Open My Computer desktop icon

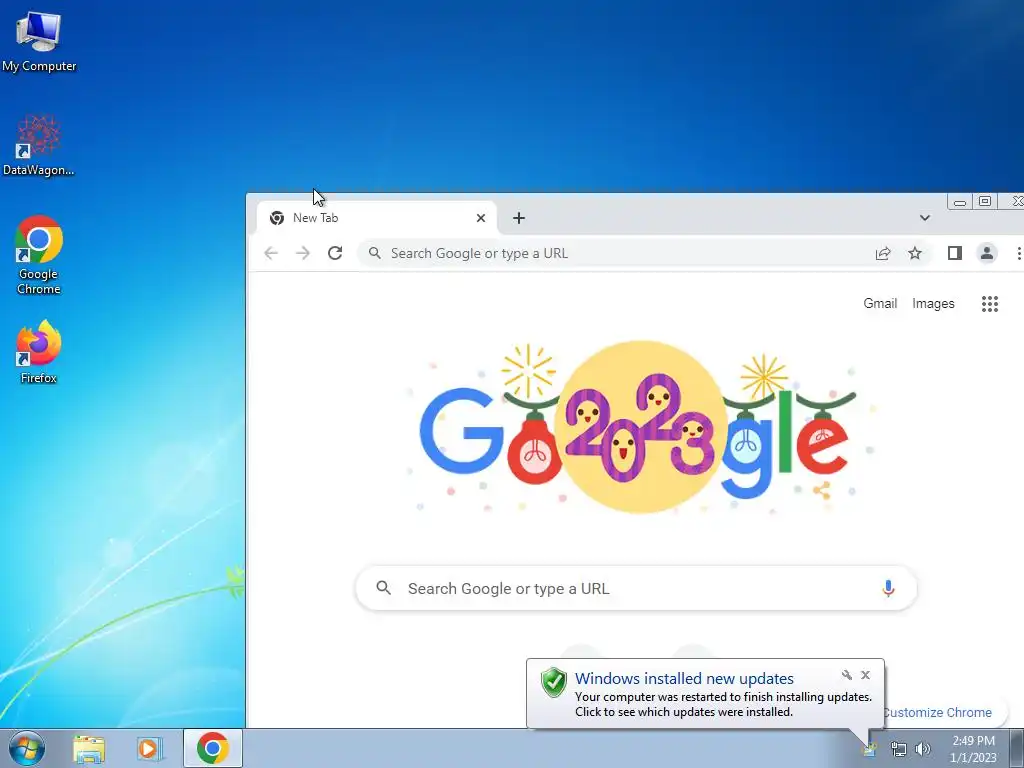(x=39, y=41)
